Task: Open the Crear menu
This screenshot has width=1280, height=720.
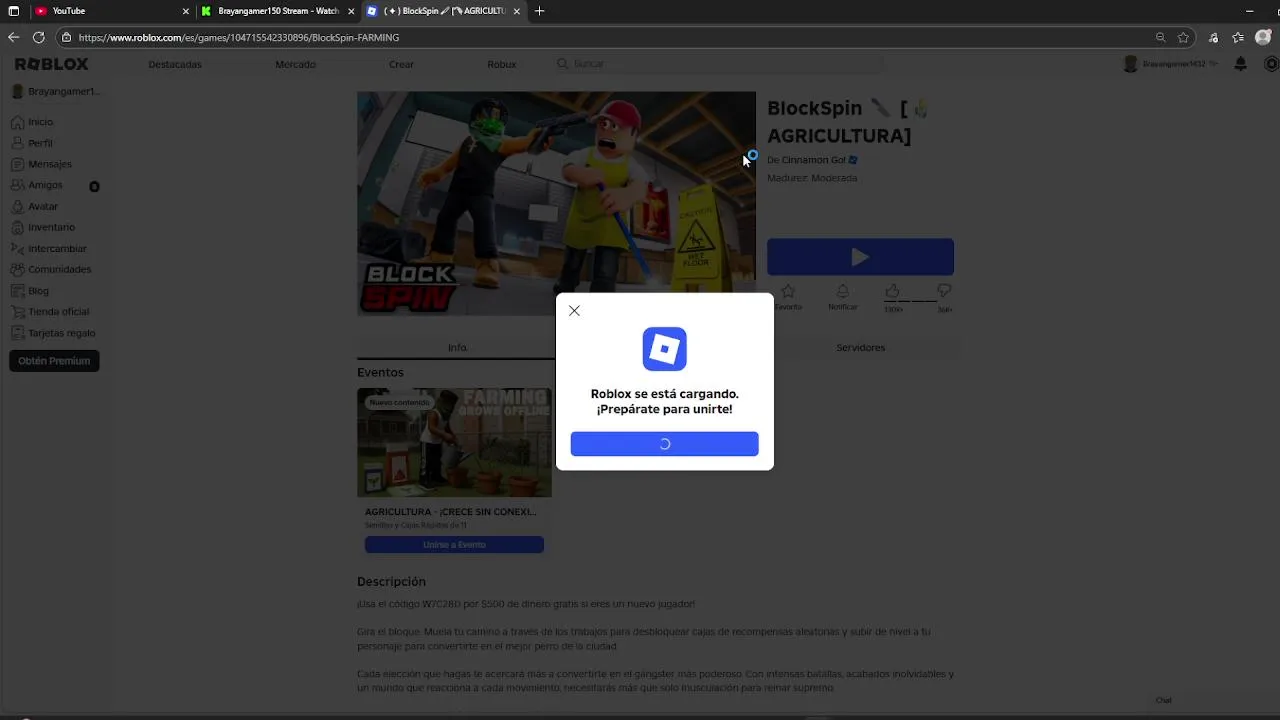Action: click(401, 64)
